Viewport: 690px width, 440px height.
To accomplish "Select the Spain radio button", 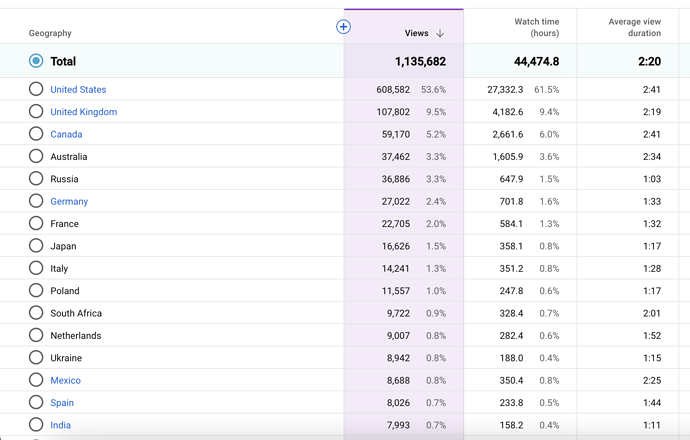I will click(36, 402).
